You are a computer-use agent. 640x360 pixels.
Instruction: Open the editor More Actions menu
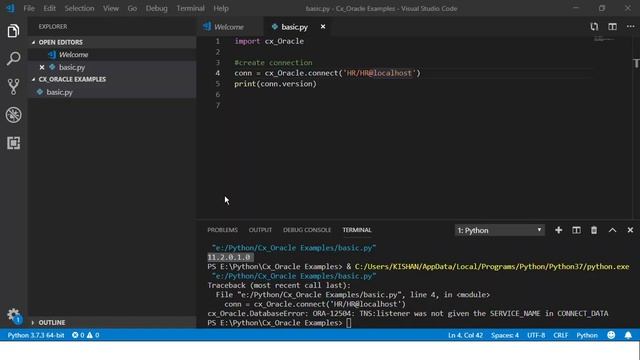coord(630,27)
